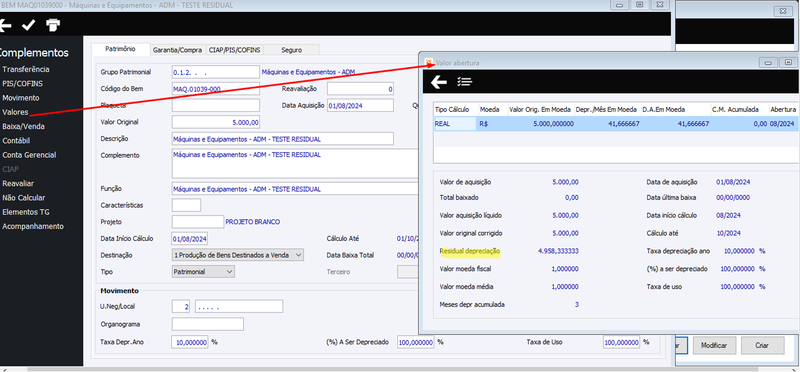Image resolution: width=800 pixels, height=372 pixels.
Task: Click the Data Aquisição date field
Action: (360, 106)
